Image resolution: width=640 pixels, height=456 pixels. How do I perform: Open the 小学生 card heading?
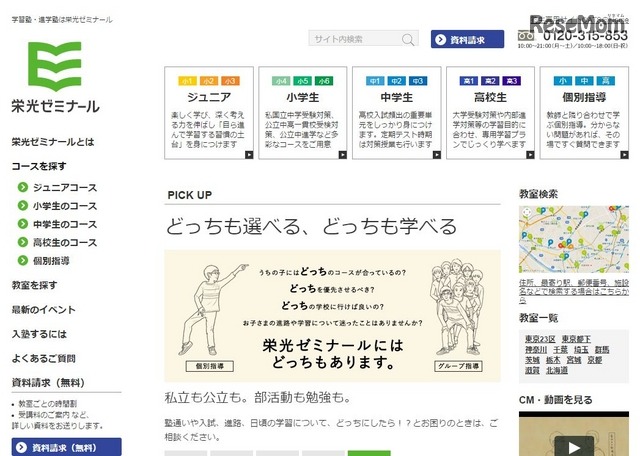(302, 98)
